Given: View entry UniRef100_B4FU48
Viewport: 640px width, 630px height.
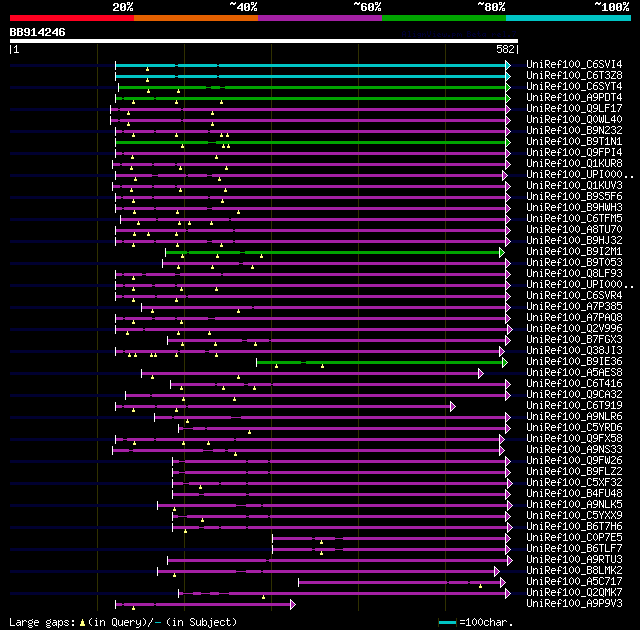Looking at the screenshot, I should 574,494.
